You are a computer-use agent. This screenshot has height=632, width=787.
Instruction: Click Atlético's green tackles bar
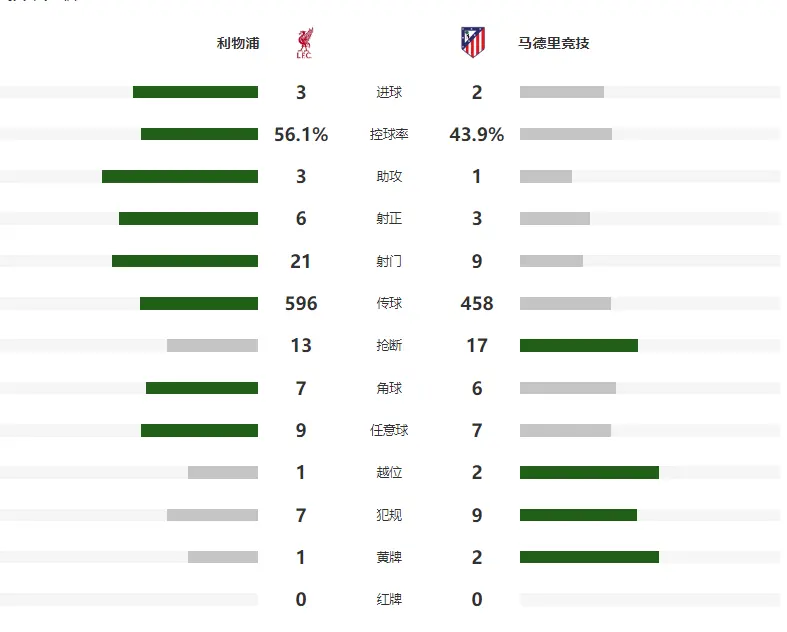[x=578, y=346]
